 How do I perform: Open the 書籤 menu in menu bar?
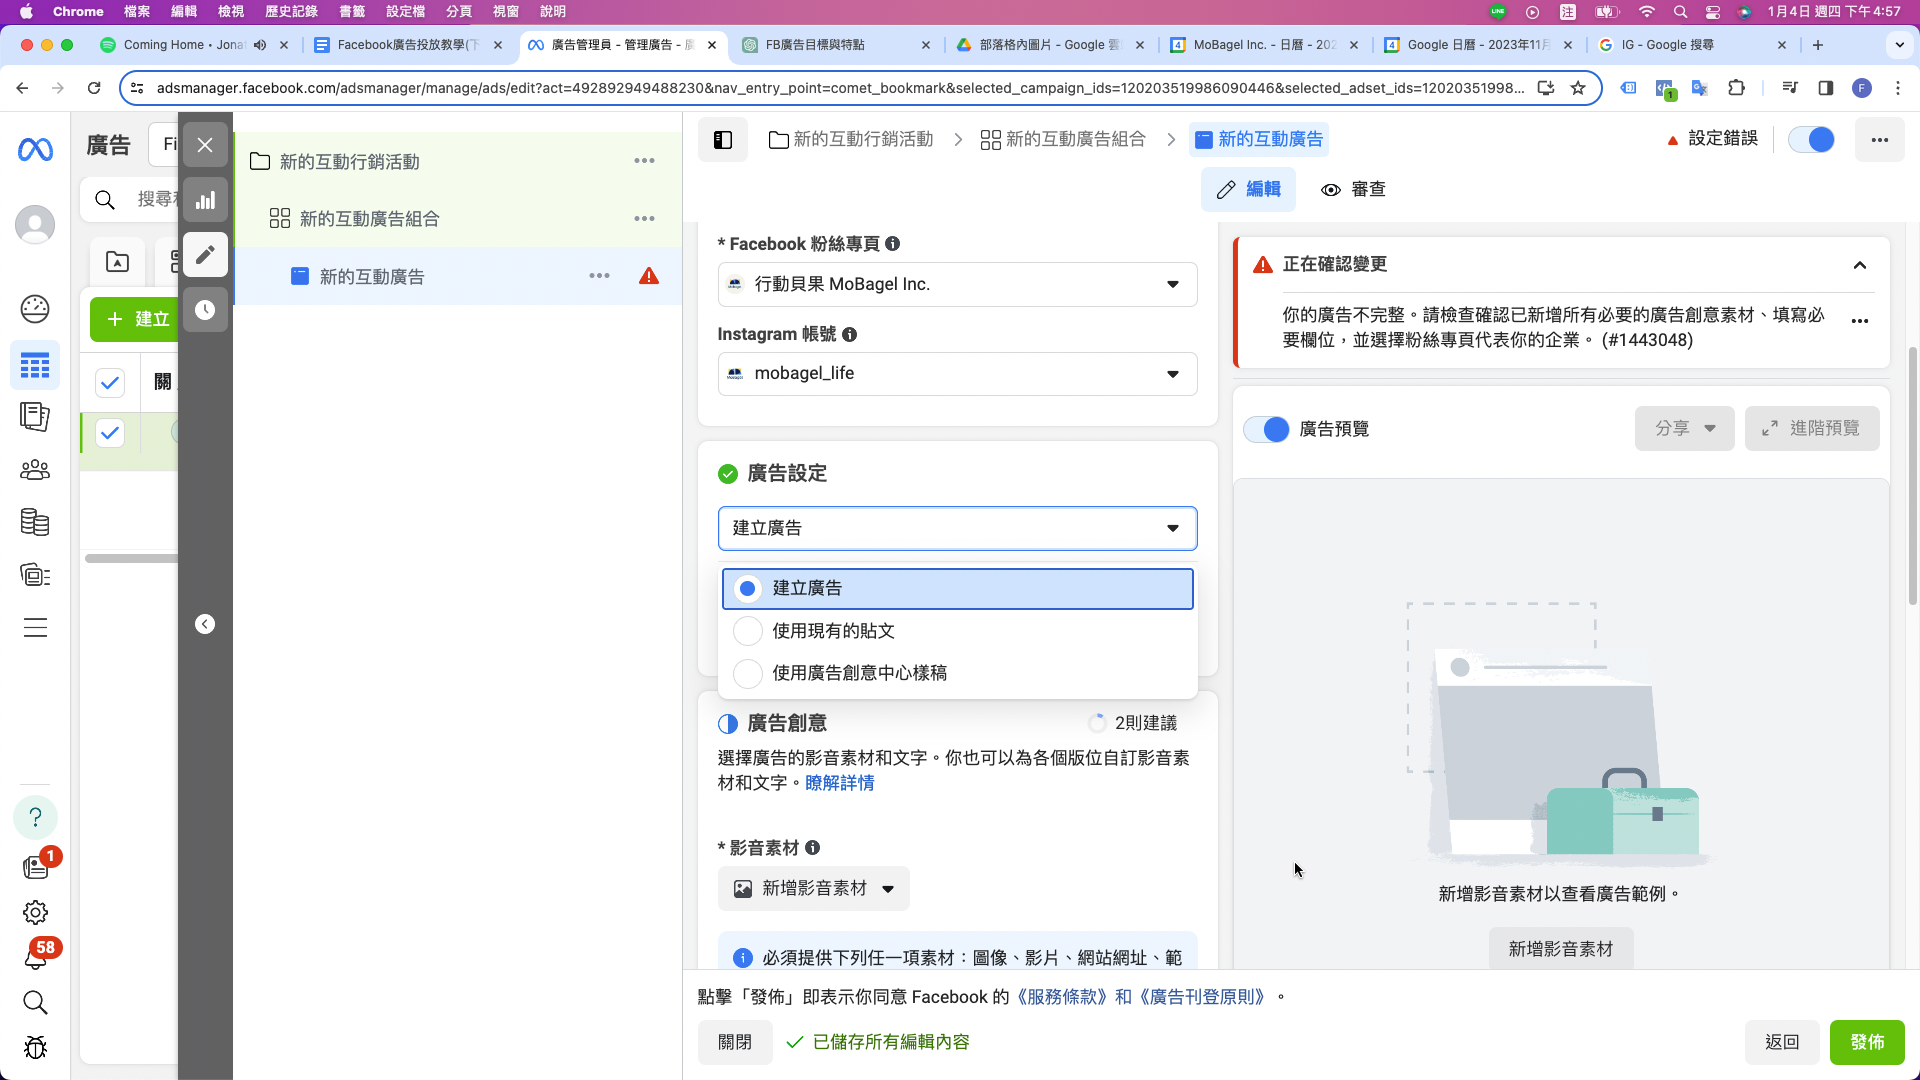click(x=352, y=12)
